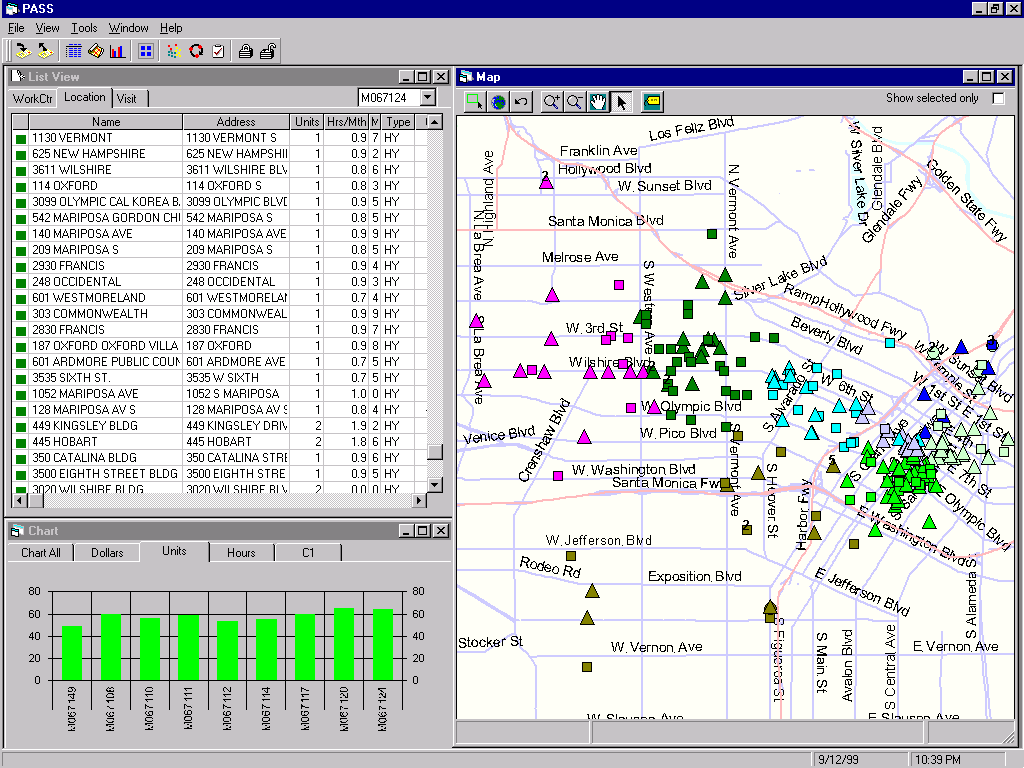Open the Help menu

pyautogui.click(x=171, y=28)
